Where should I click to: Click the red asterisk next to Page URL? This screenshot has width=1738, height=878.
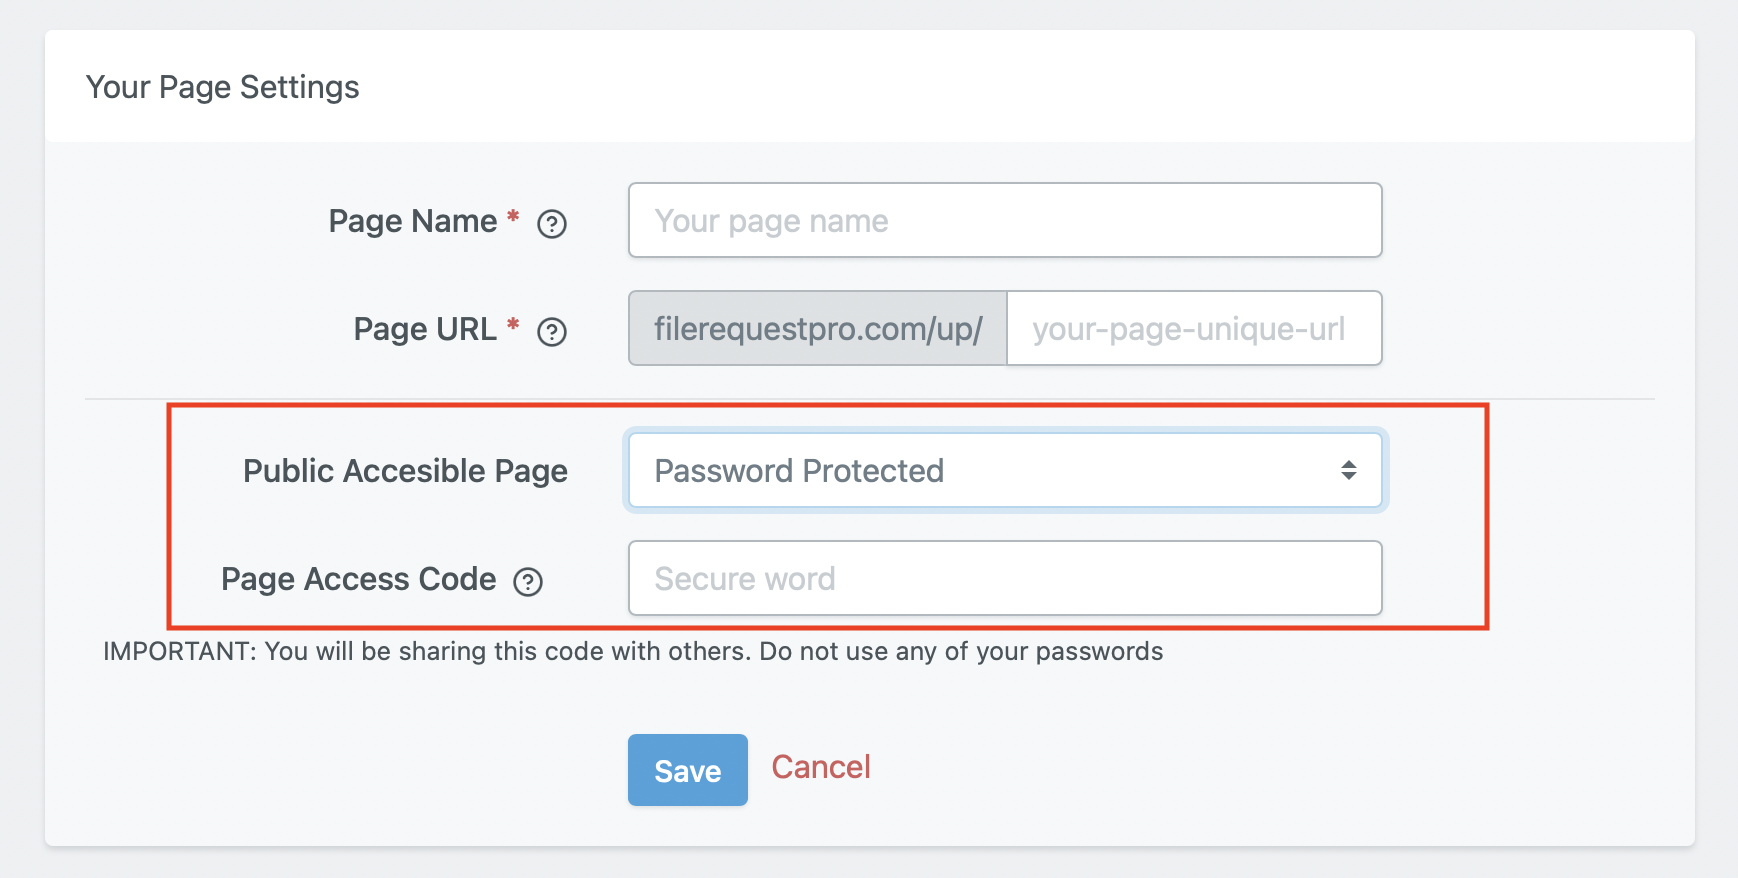point(513,325)
